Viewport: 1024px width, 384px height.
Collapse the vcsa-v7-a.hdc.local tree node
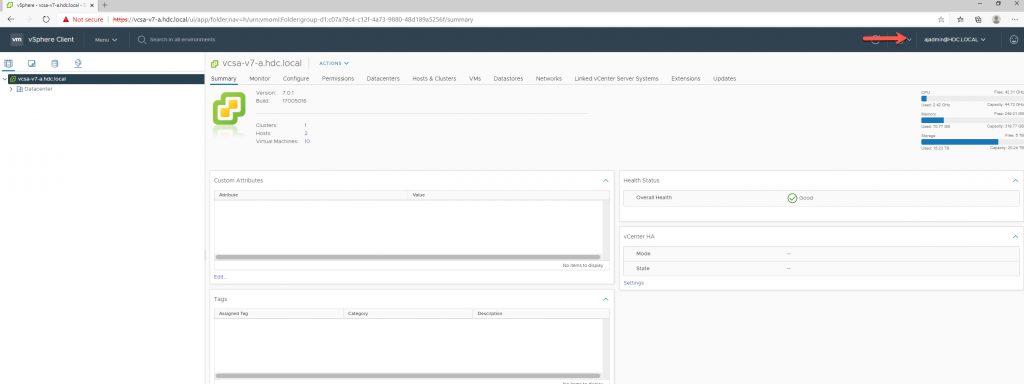point(5,79)
